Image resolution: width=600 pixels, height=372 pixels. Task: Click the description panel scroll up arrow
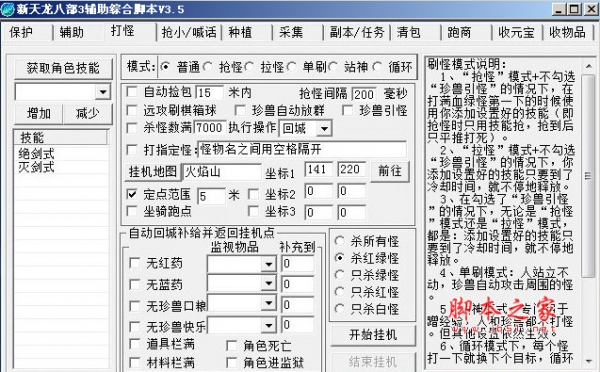589,66
